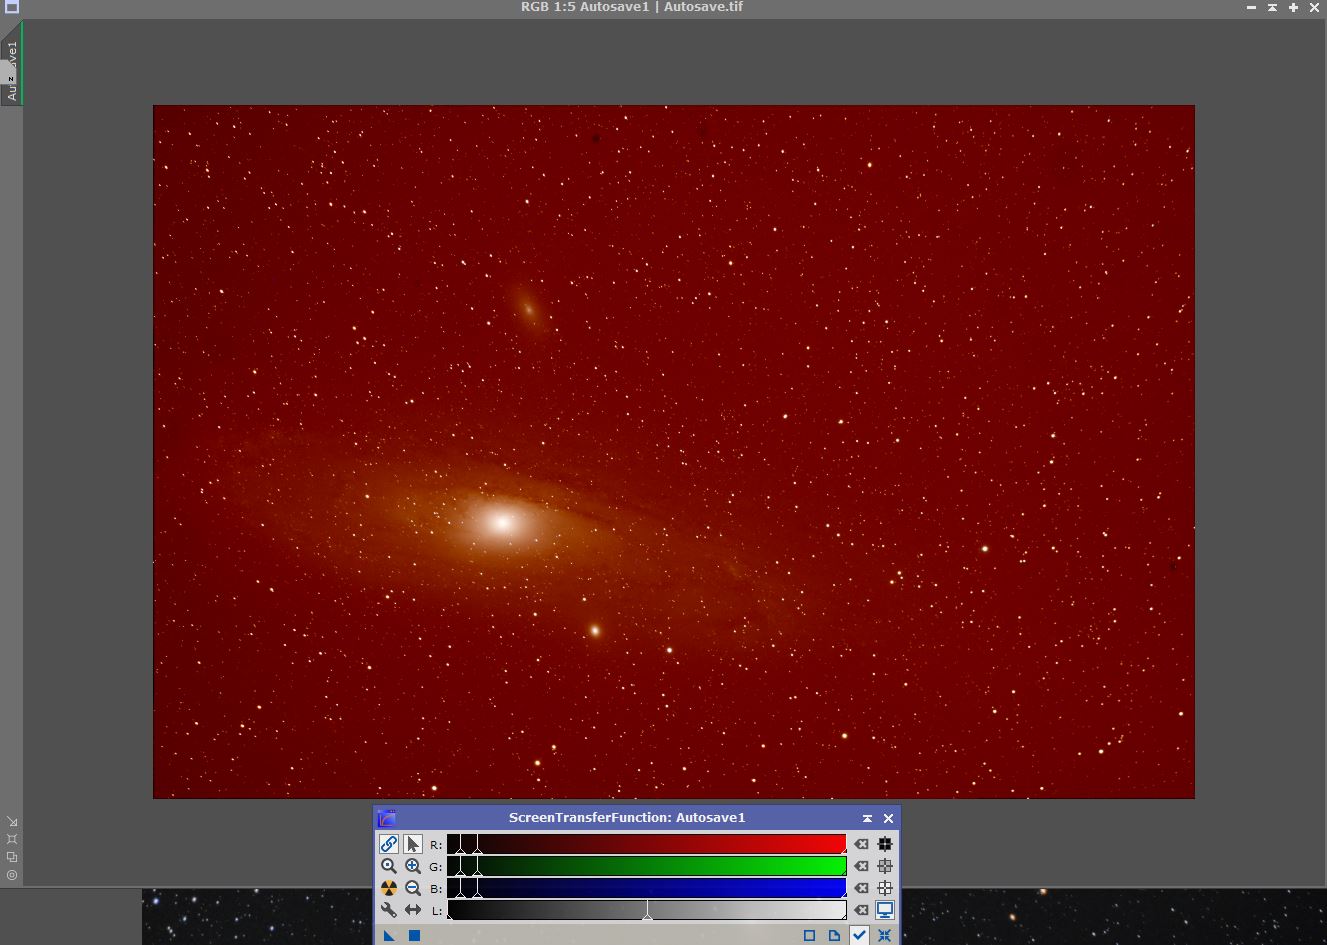Open STF settings with the wrench icon
The width and height of the screenshot is (1327, 945).
tap(389, 910)
